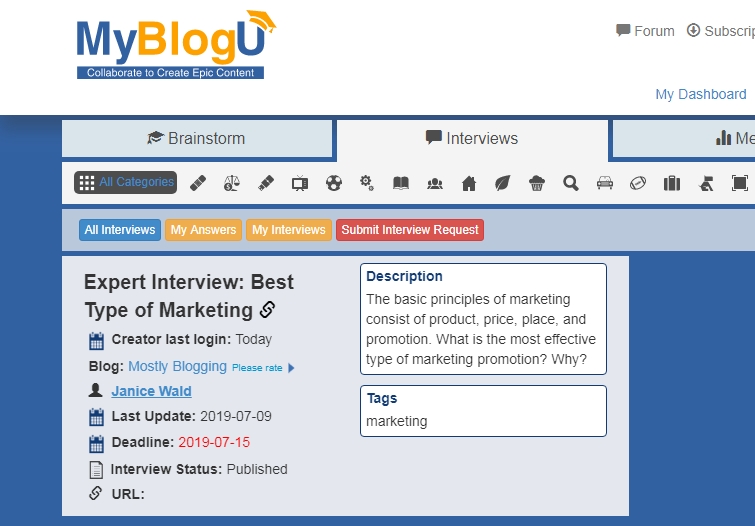Click the Last Update date 2019-07-09
This screenshot has height=526, width=755.
point(235,416)
